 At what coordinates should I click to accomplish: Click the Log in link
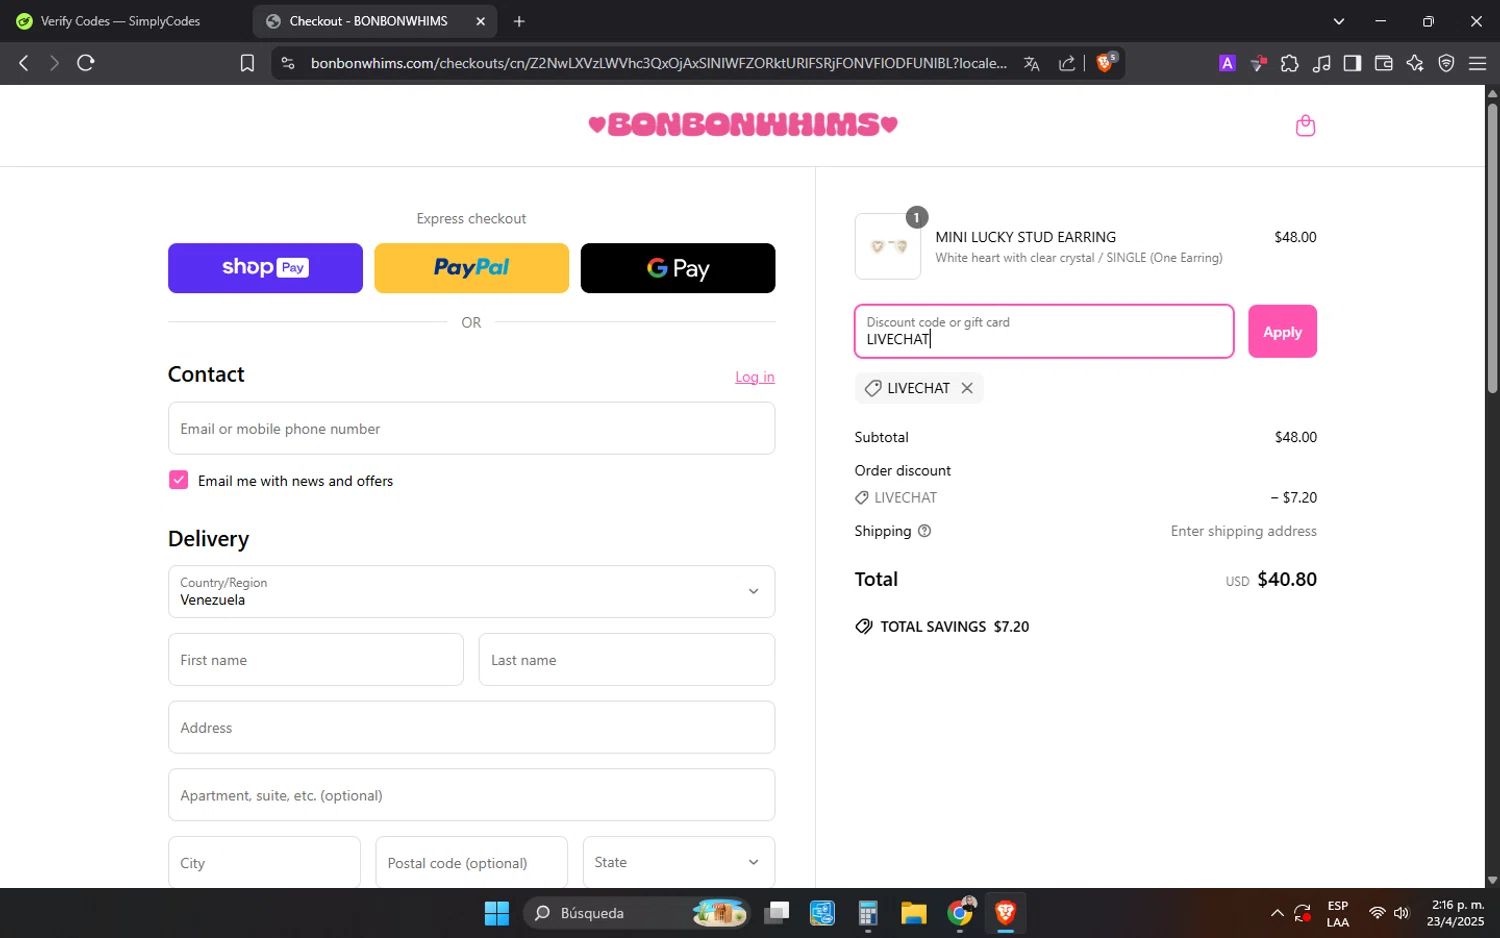[x=755, y=377]
